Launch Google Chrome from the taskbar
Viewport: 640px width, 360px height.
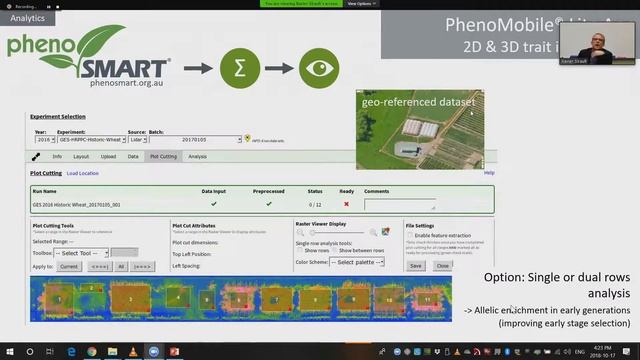point(92,351)
